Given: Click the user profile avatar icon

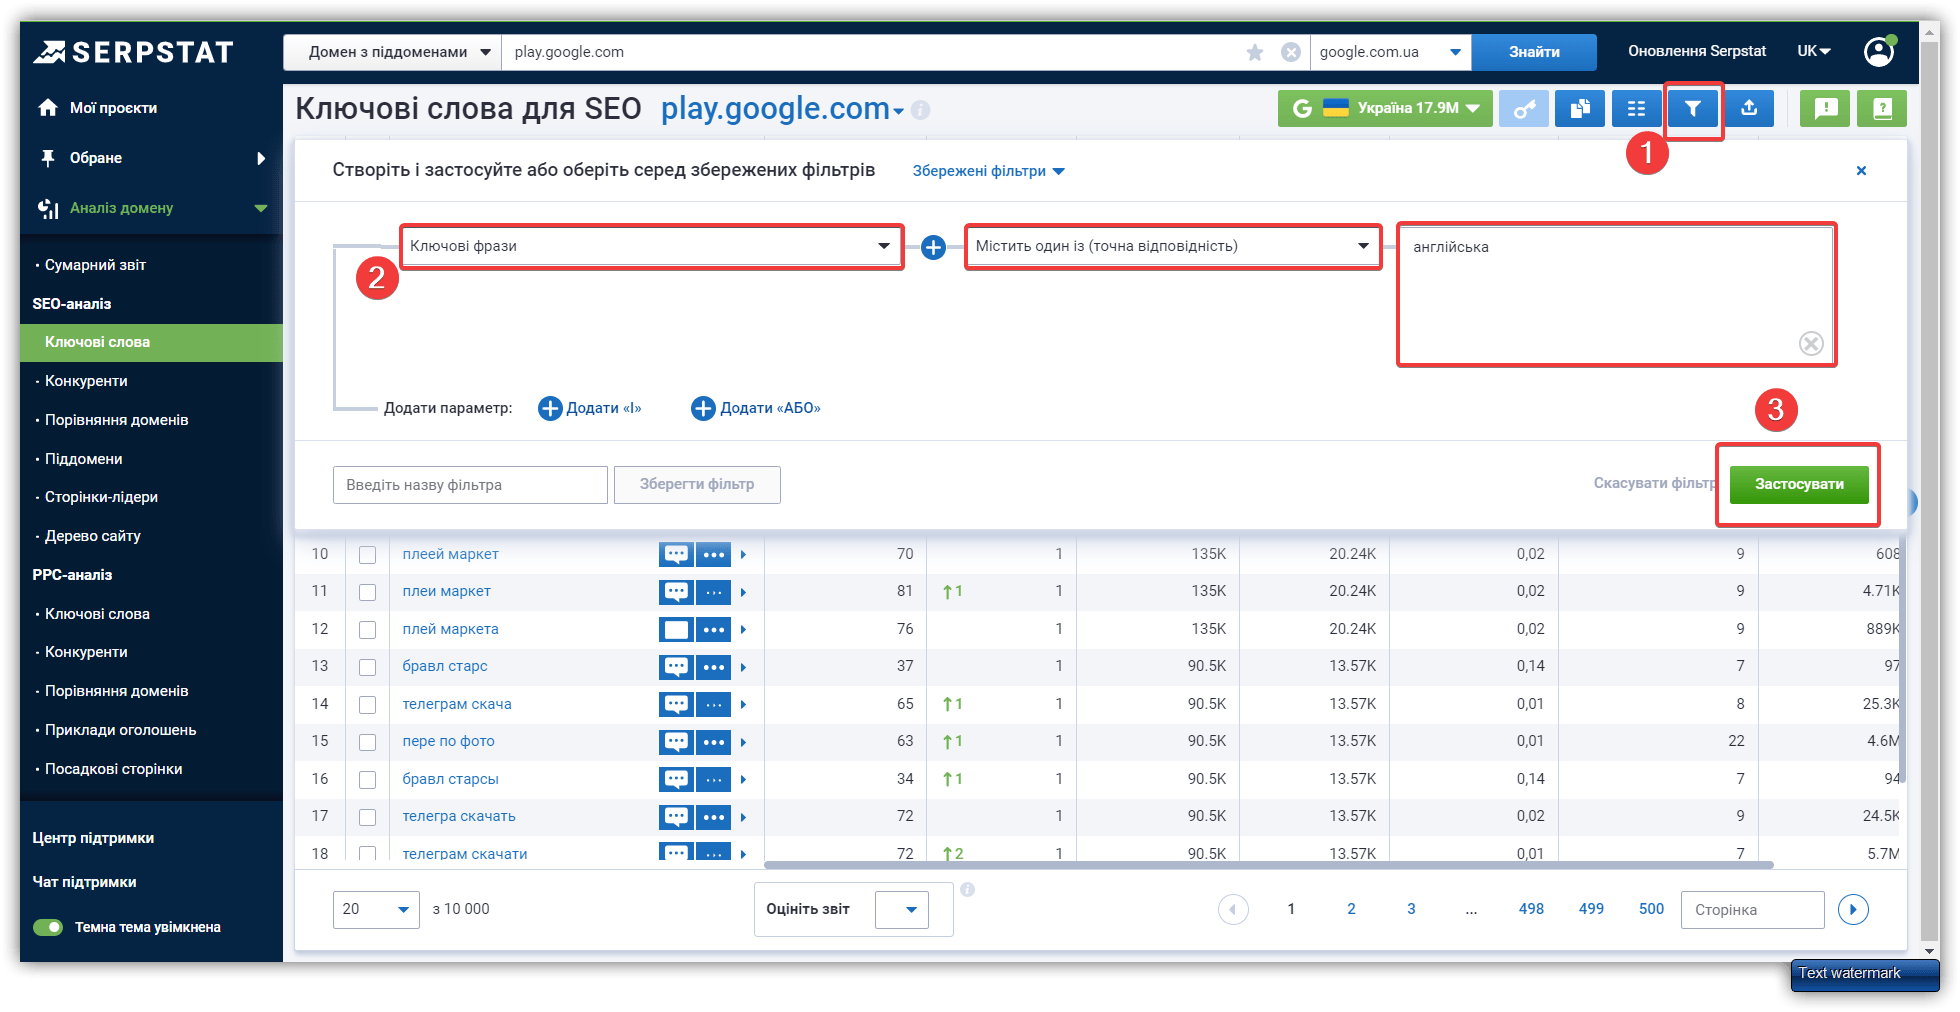Looking at the screenshot, I should tap(1879, 52).
